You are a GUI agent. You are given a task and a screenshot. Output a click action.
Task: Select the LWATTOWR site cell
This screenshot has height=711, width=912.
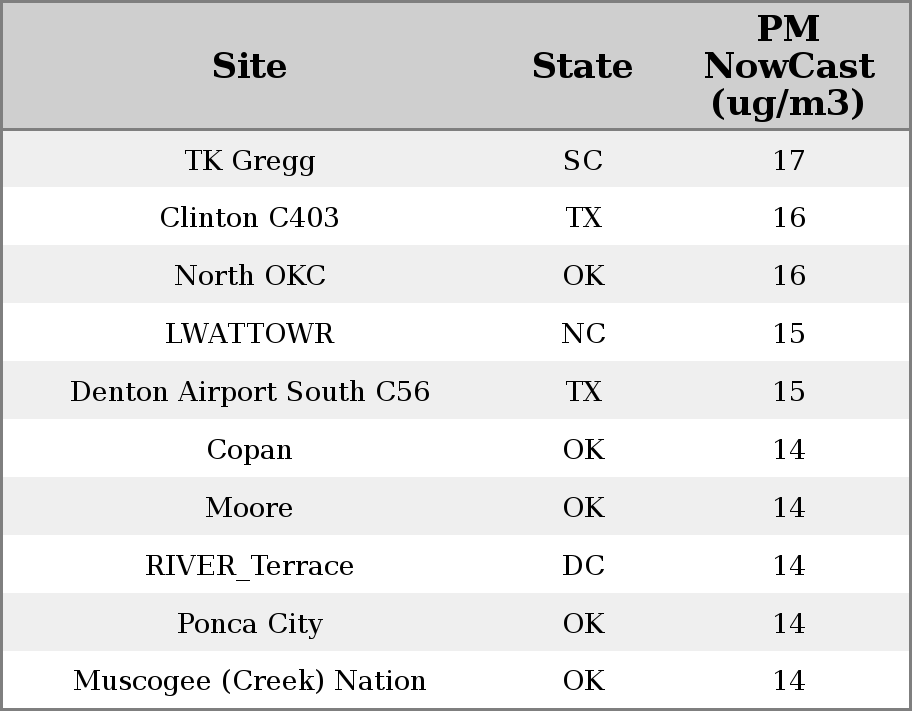[249, 334]
